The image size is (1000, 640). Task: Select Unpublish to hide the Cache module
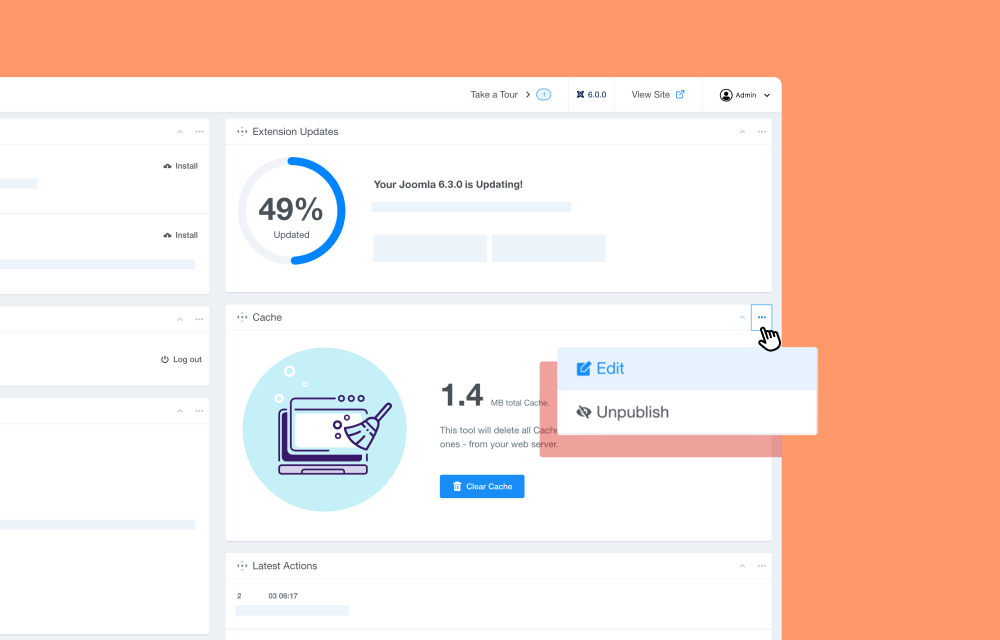click(622, 412)
